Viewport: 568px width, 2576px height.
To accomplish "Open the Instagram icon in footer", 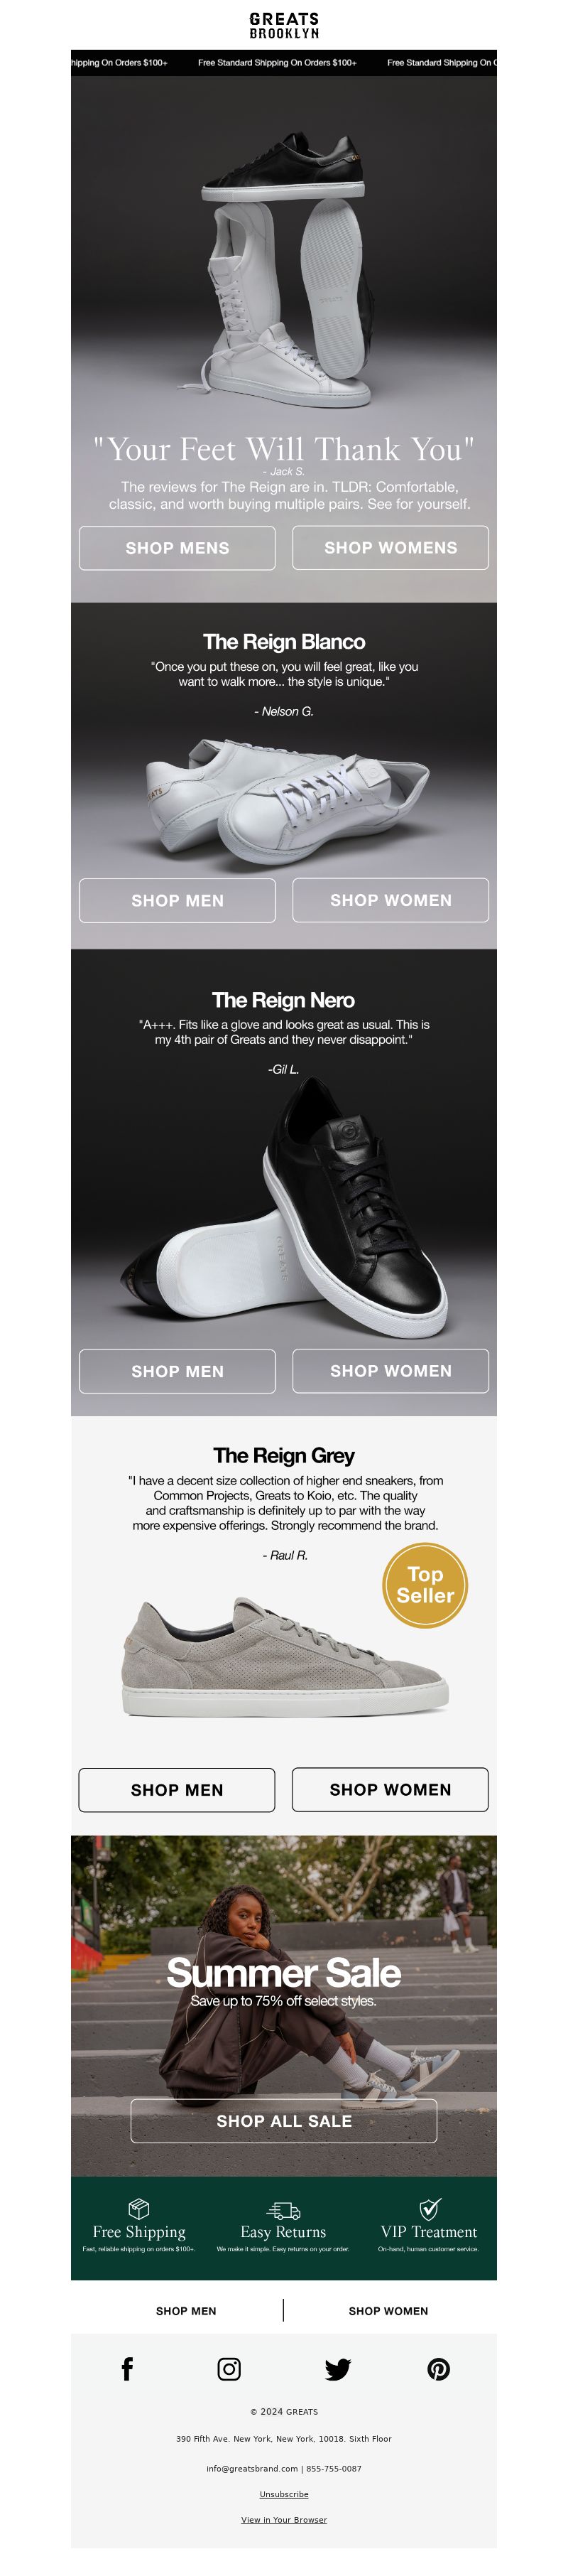I will pos(229,2369).
